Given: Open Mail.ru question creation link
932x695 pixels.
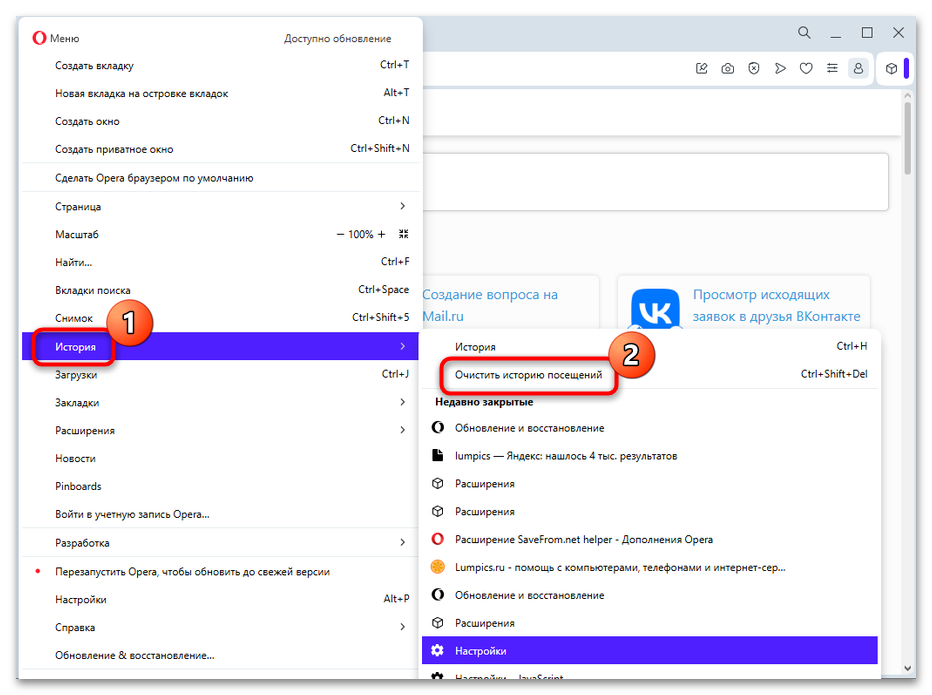Looking at the screenshot, I should click(490, 306).
